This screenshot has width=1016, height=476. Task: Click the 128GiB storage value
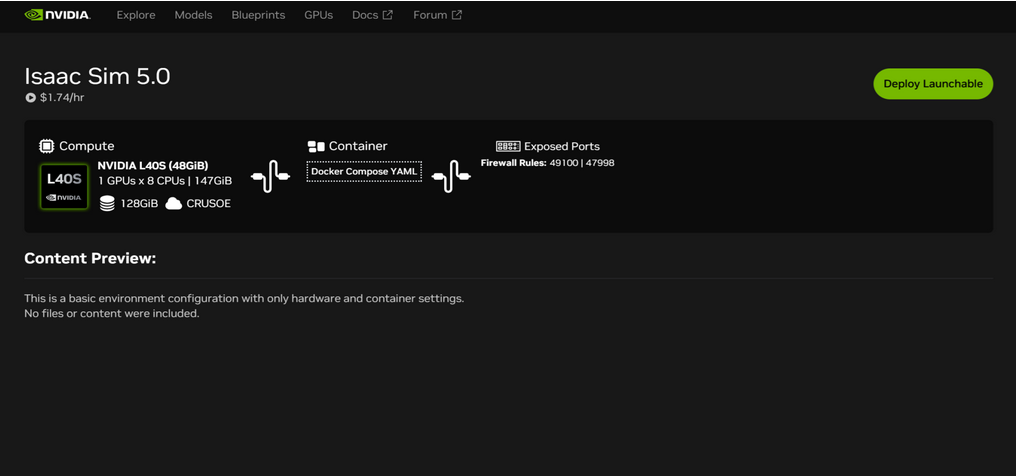point(139,204)
